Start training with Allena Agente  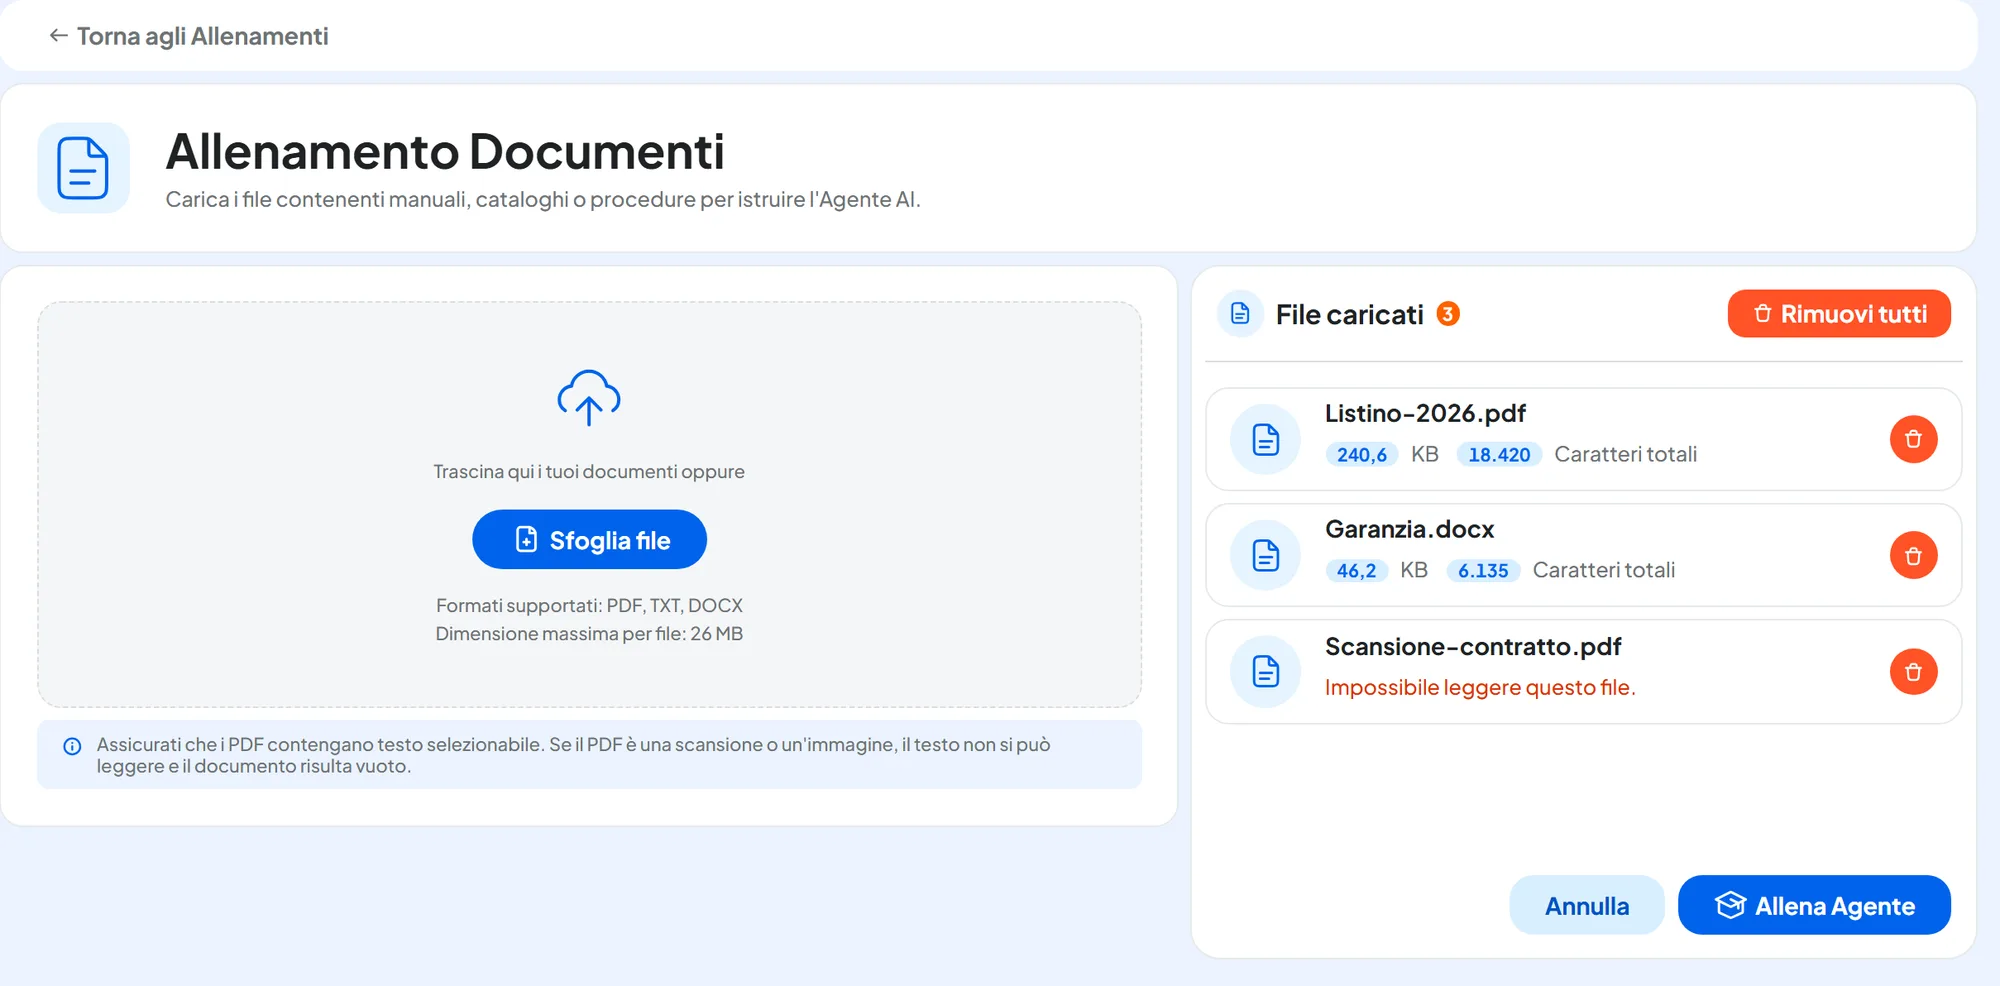tap(1814, 906)
